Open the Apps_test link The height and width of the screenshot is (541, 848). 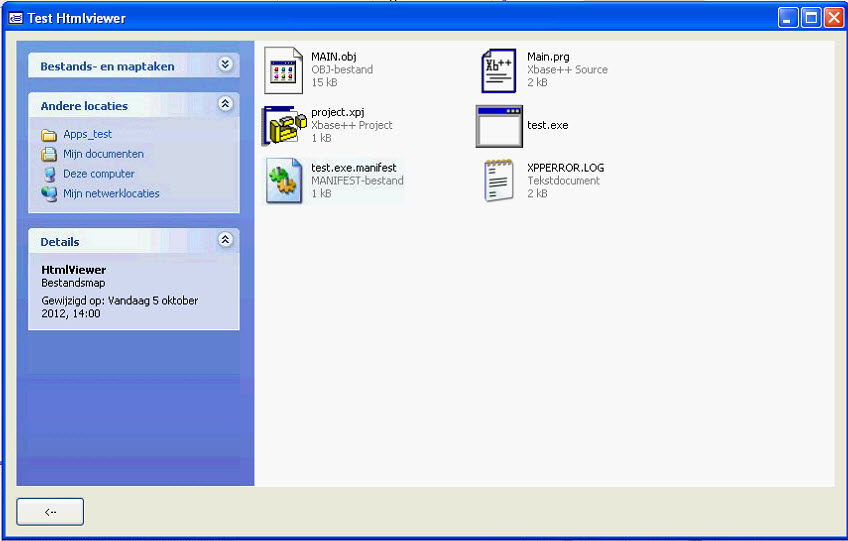click(88, 135)
